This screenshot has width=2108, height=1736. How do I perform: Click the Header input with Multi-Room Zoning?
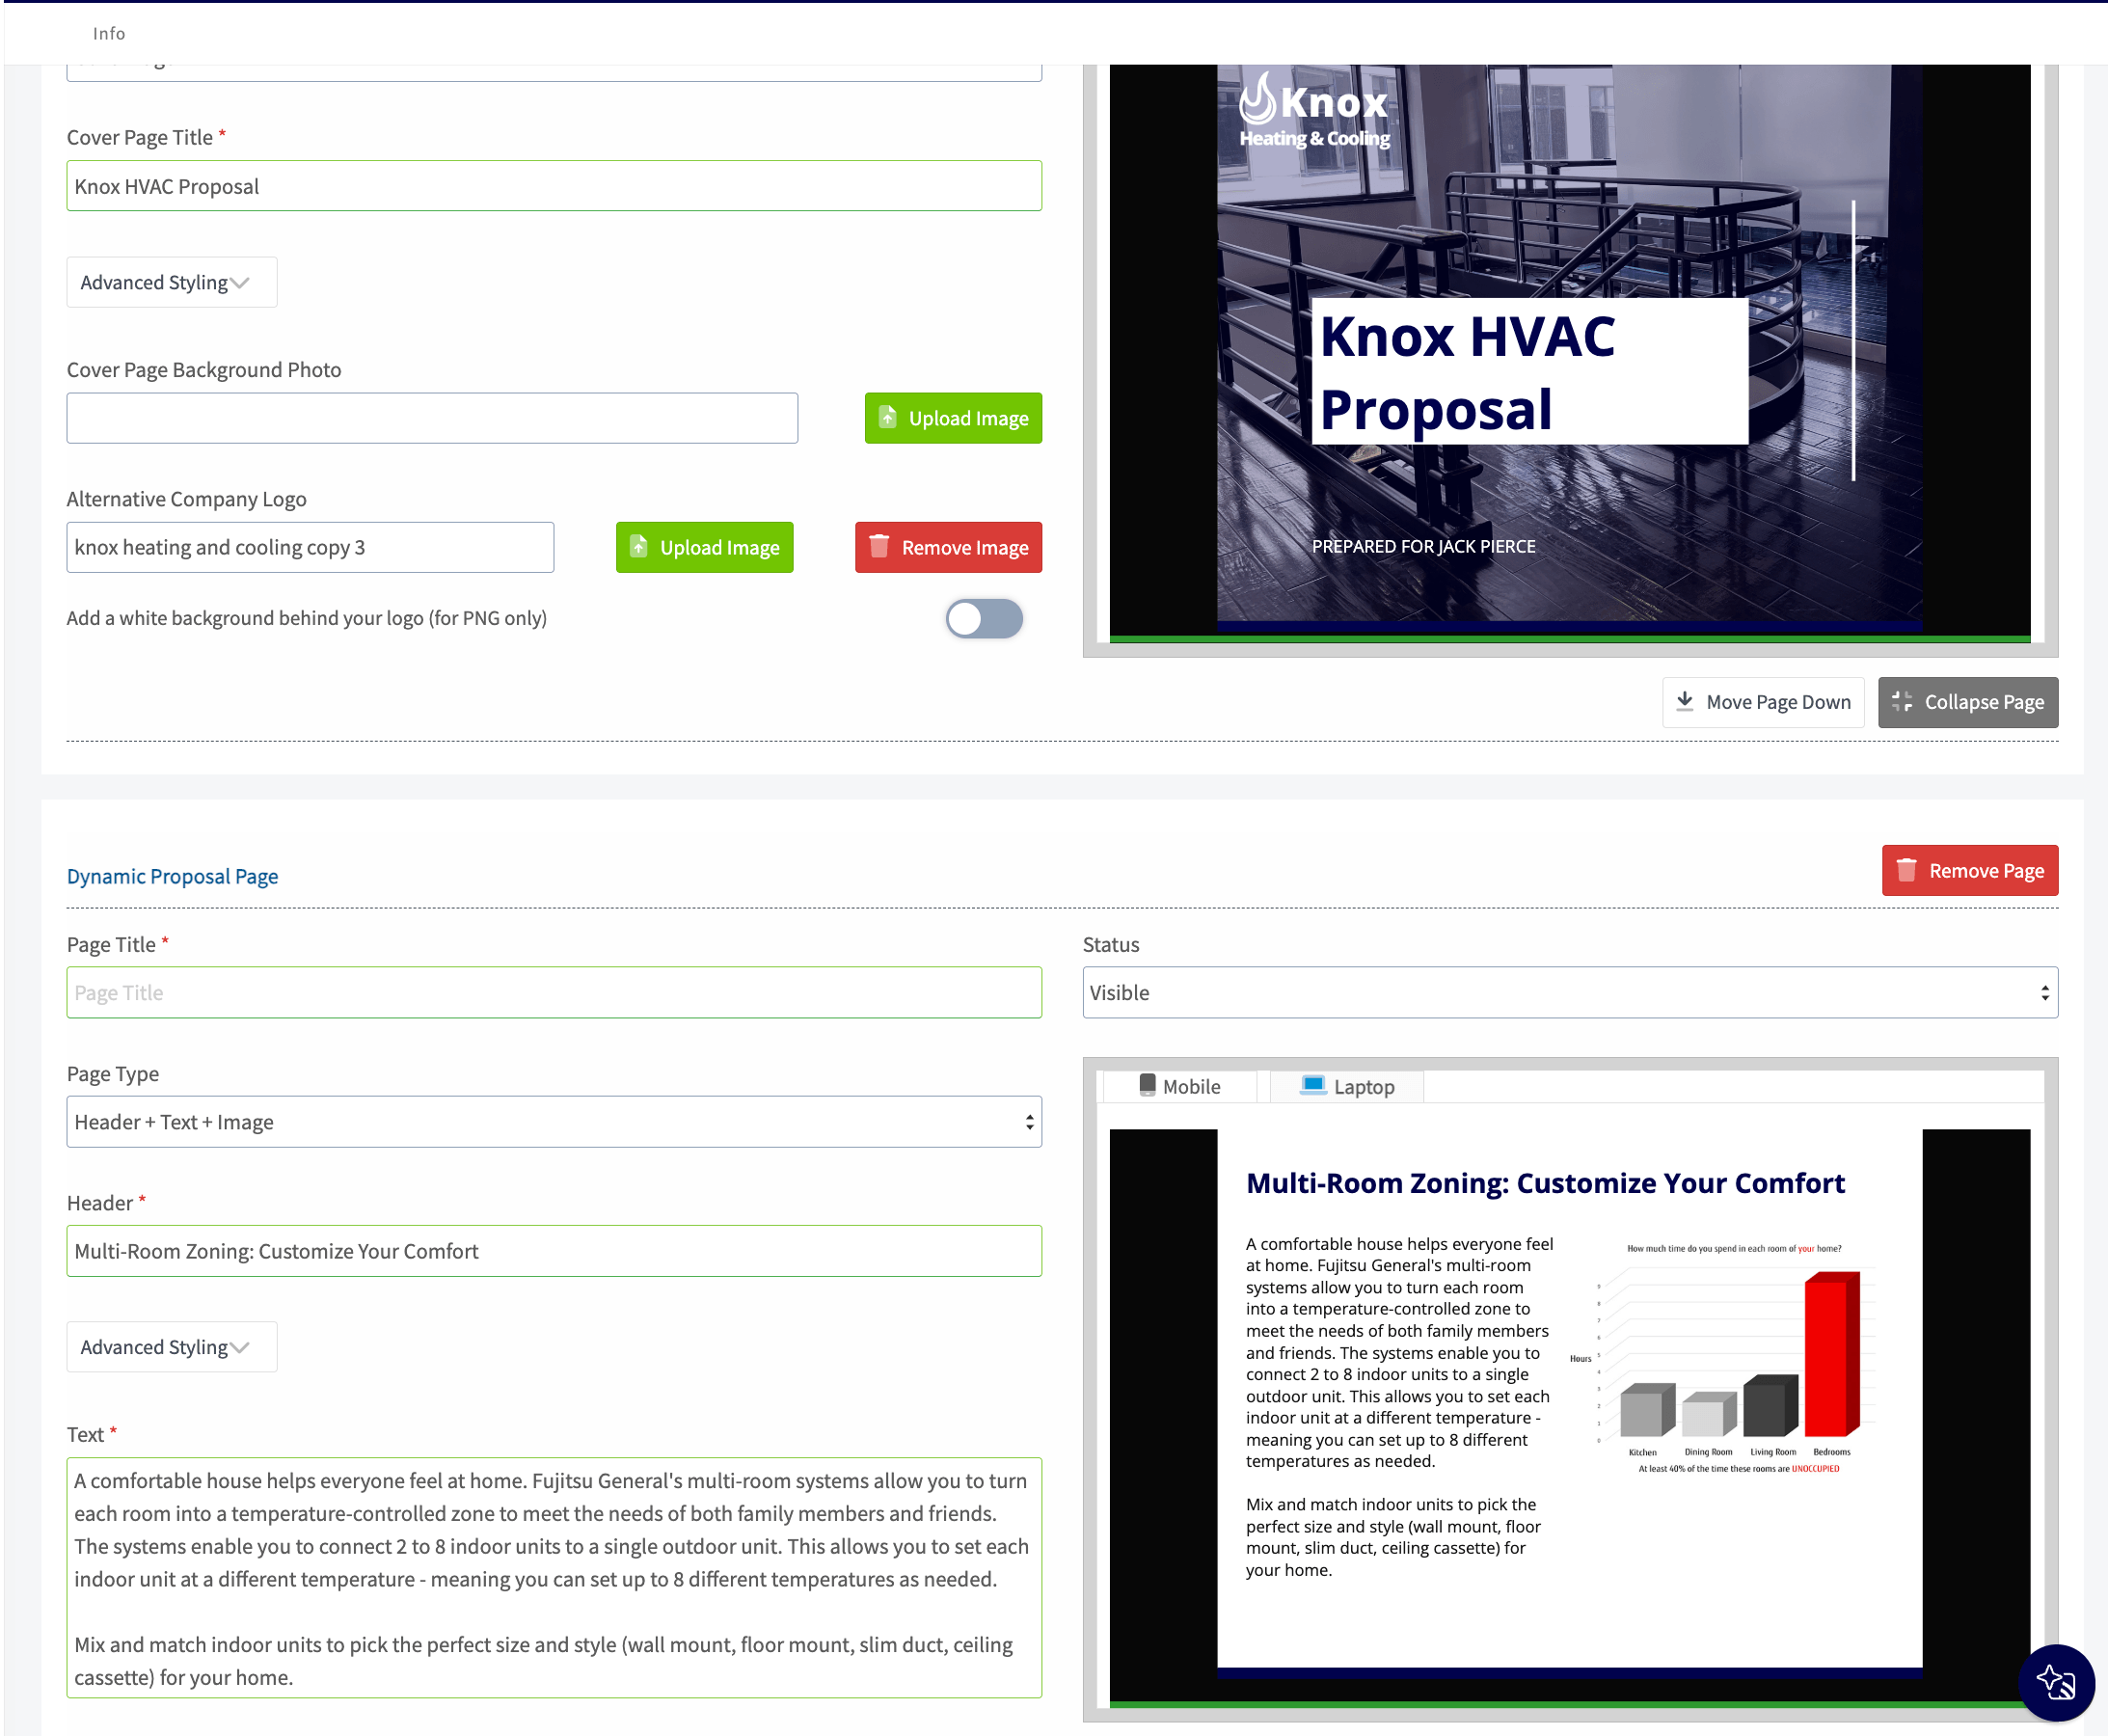point(554,1250)
